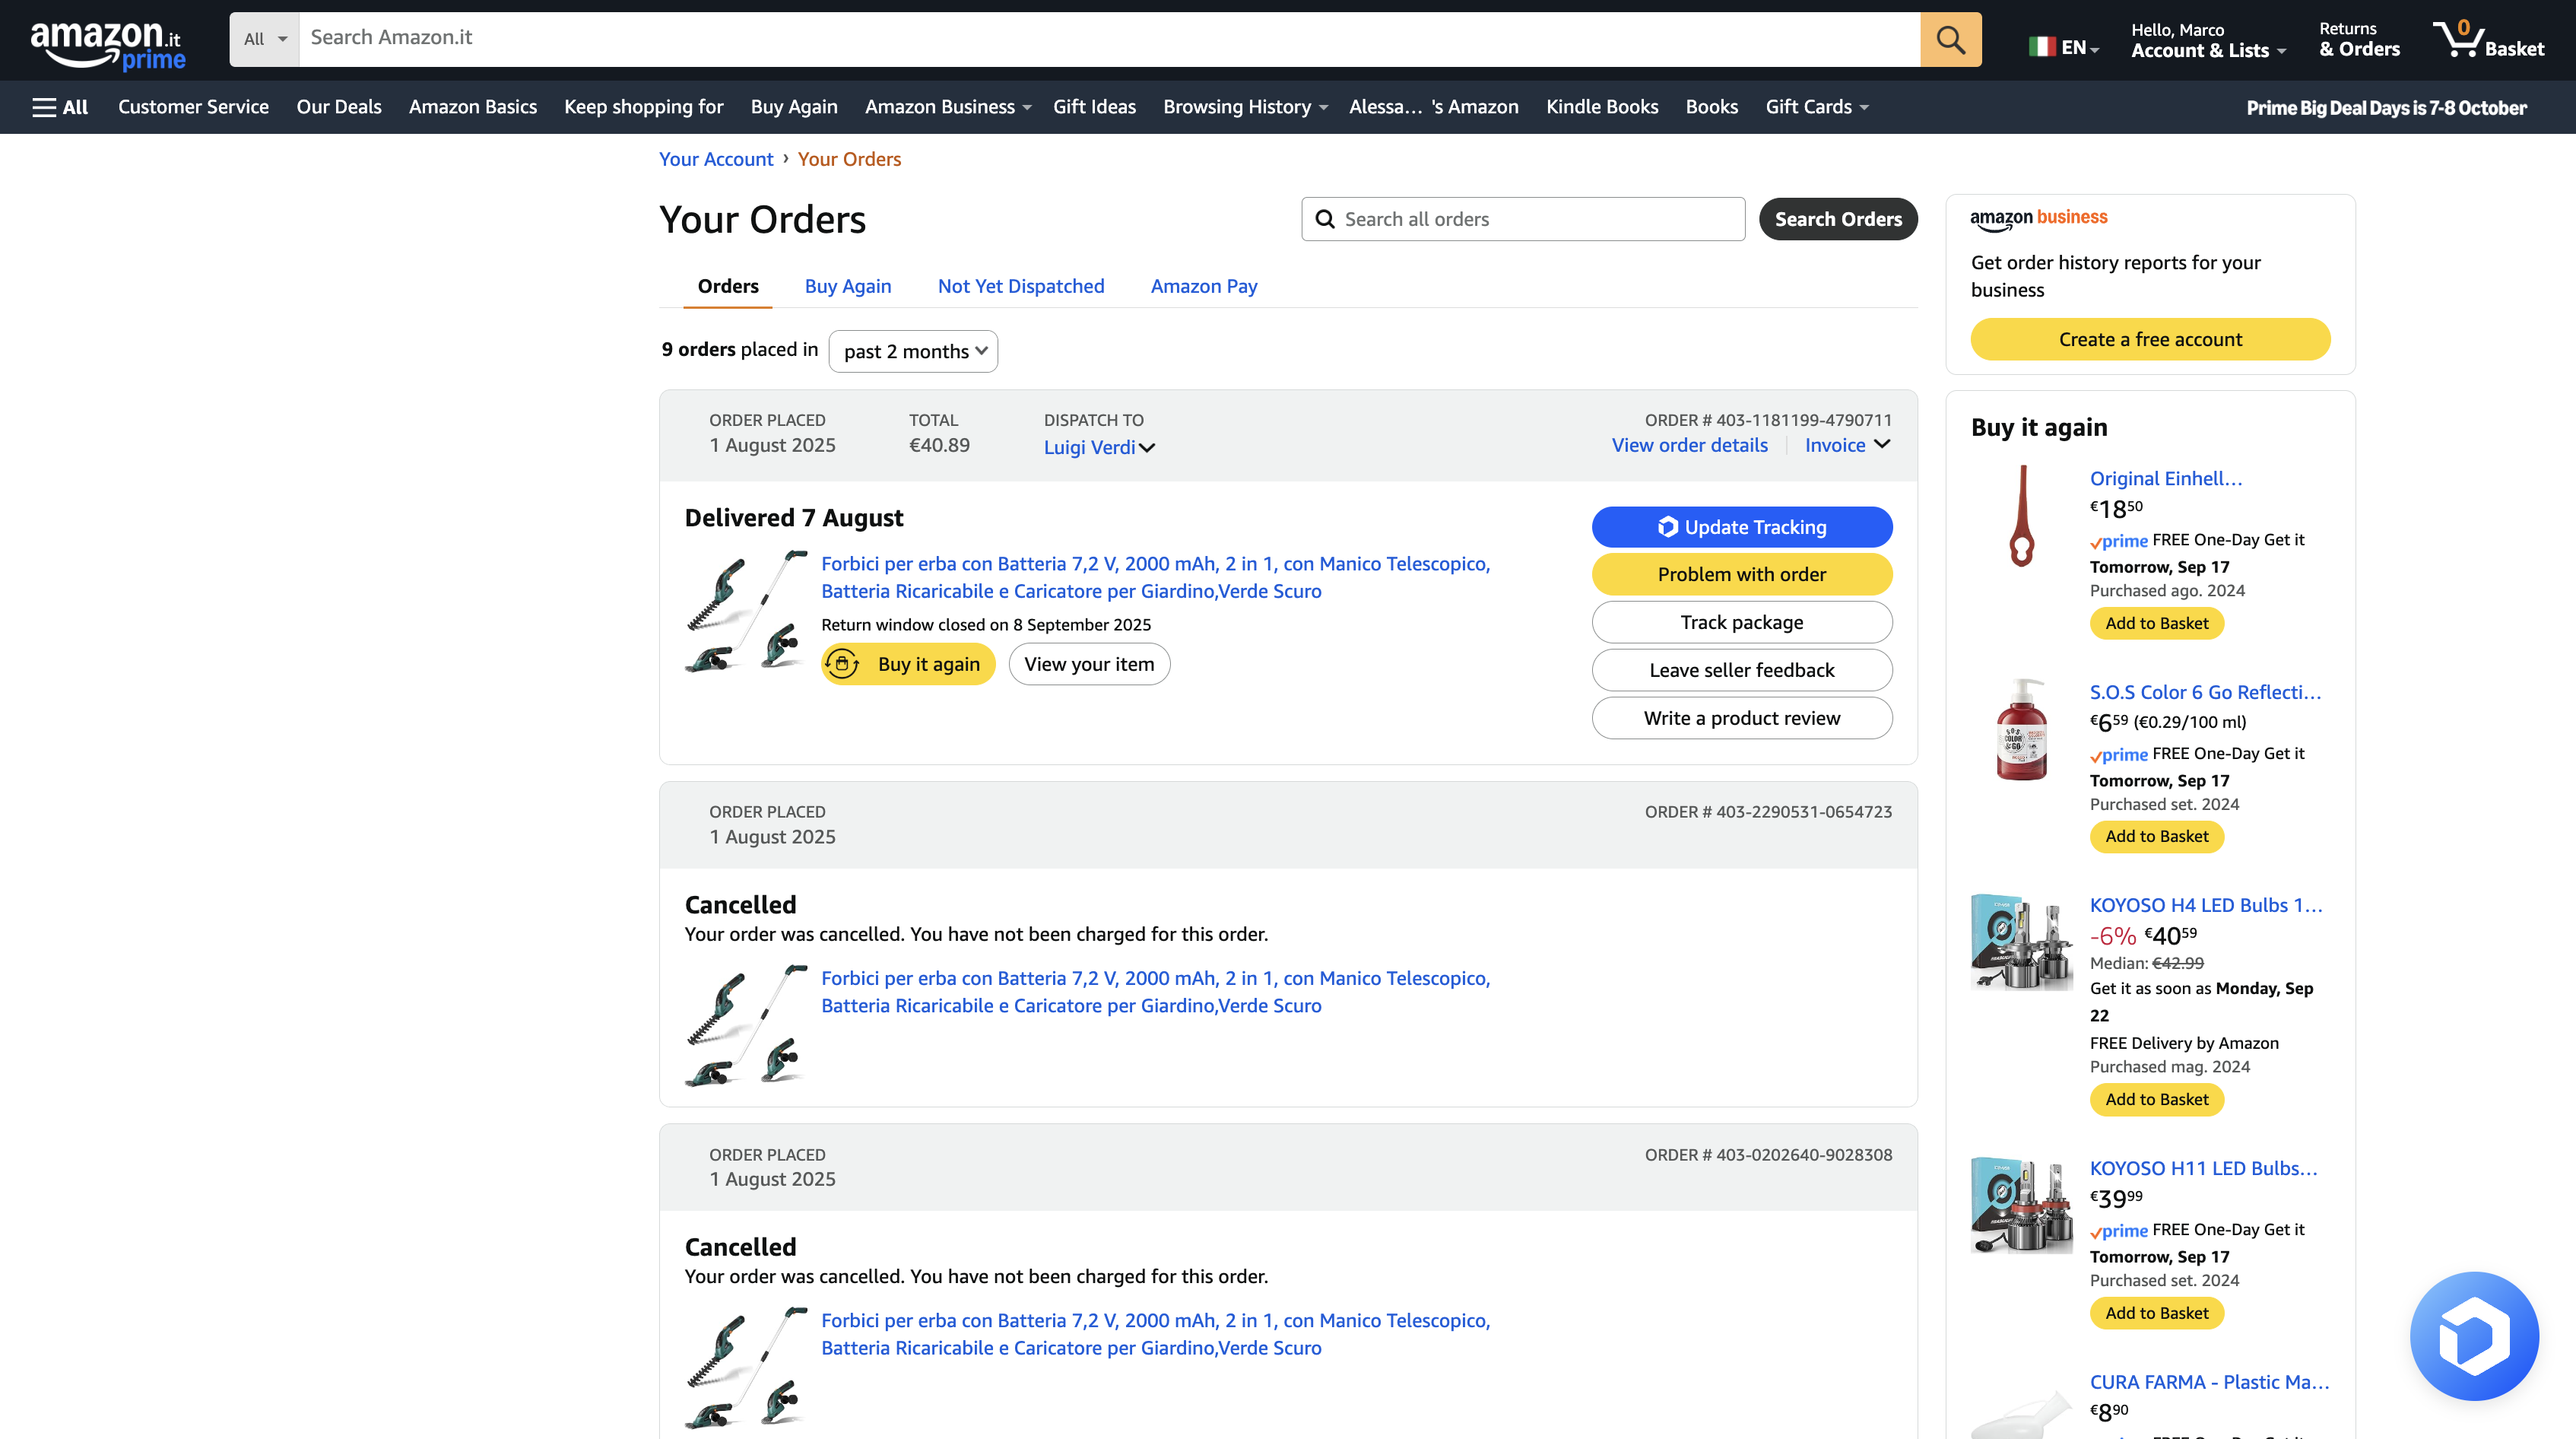The height and width of the screenshot is (1439, 2576).
Task: Select the Orders tab
Action: [728, 286]
